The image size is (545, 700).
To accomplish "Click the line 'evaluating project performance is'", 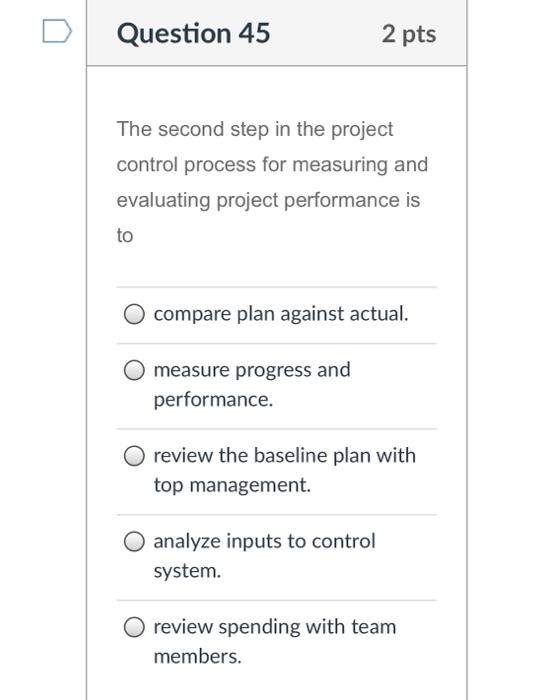I will pyautogui.click(x=268, y=200).
